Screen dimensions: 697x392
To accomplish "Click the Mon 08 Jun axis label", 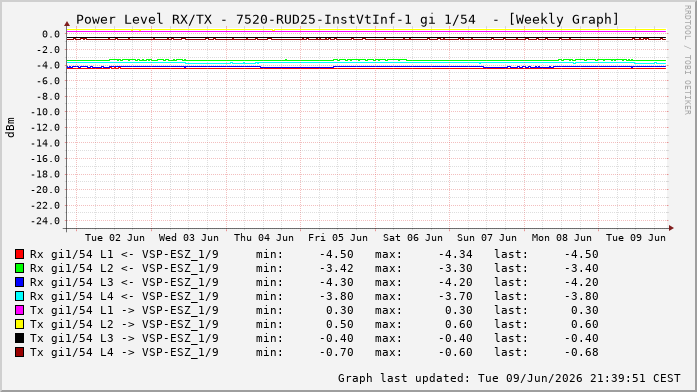I will click(x=561, y=238).
